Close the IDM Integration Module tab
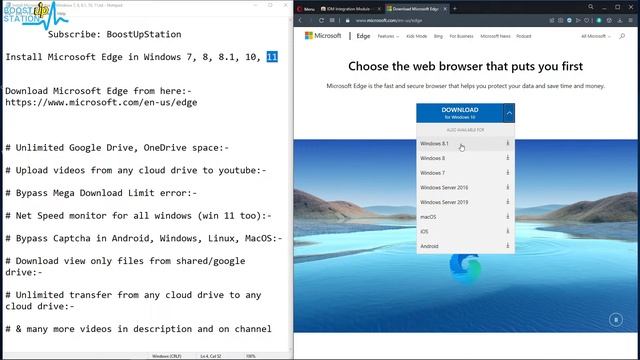 (x=379, y=9)
